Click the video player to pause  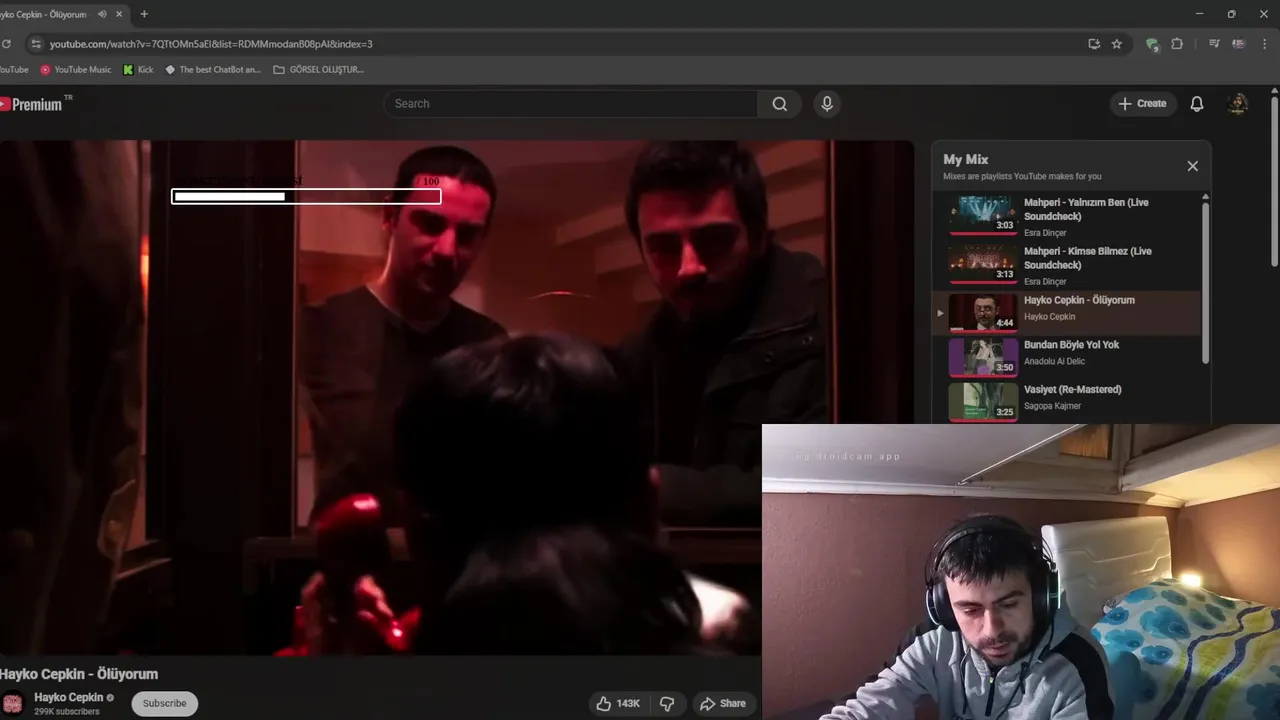click(x=456, y=397)
